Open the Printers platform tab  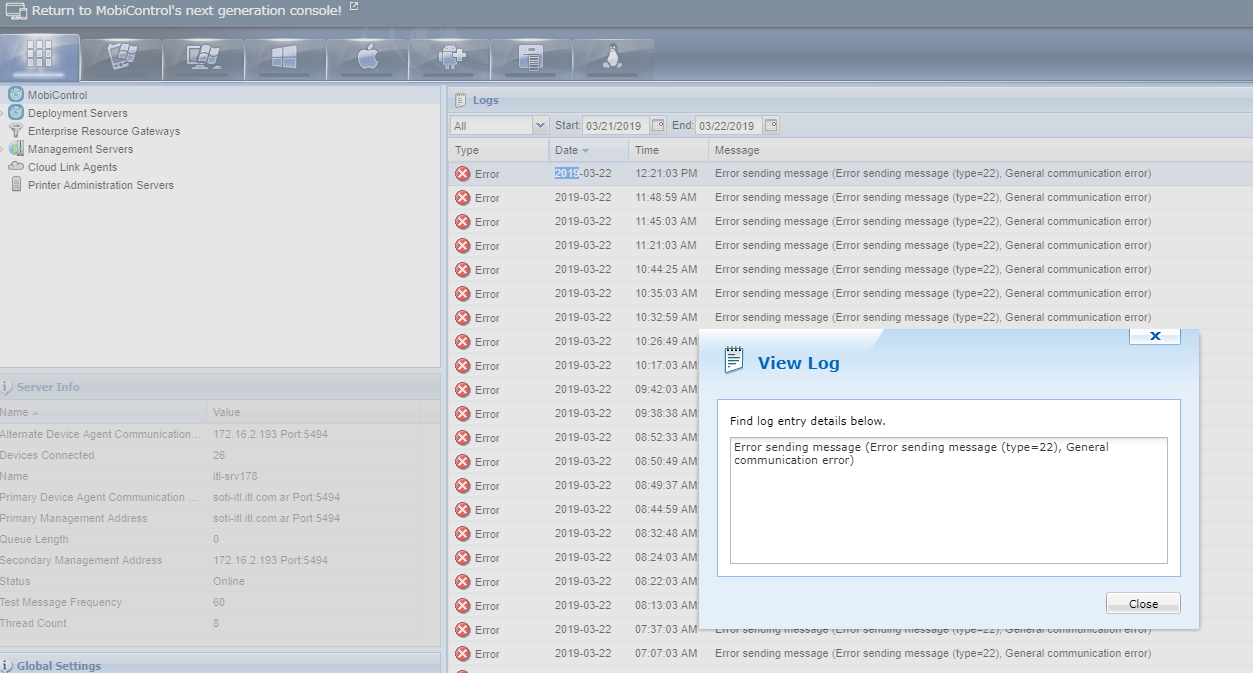point(531,58)
